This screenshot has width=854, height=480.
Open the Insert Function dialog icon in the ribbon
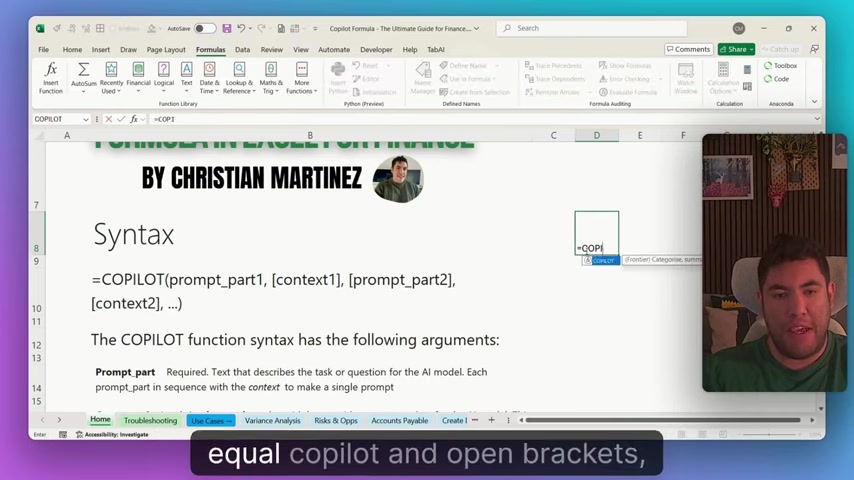point(51,78)
